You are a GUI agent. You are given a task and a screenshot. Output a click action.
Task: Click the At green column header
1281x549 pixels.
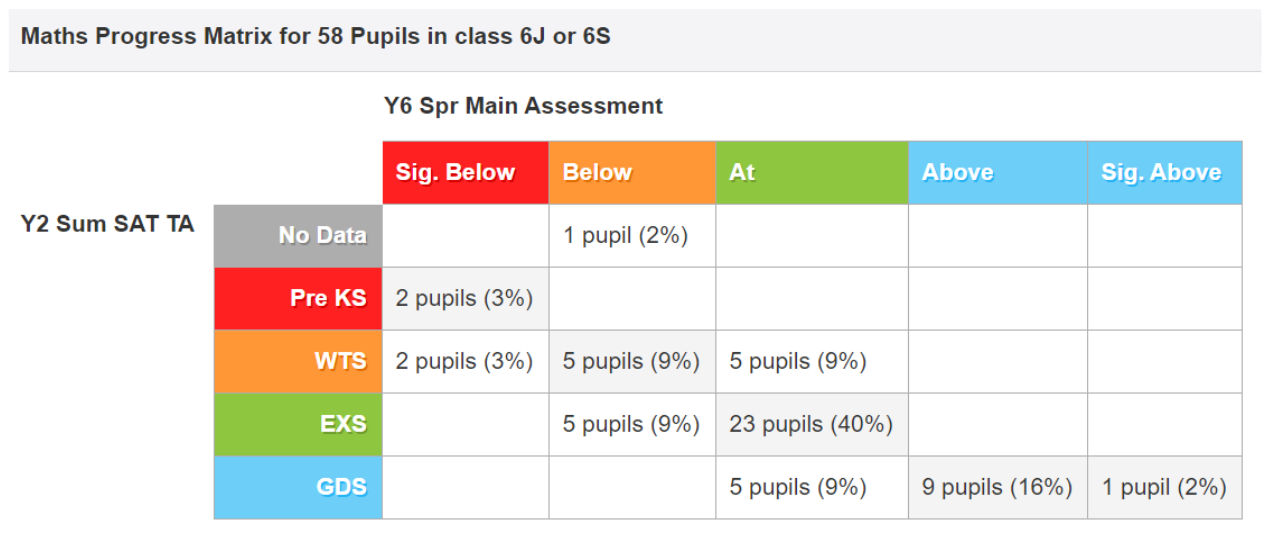812,173
